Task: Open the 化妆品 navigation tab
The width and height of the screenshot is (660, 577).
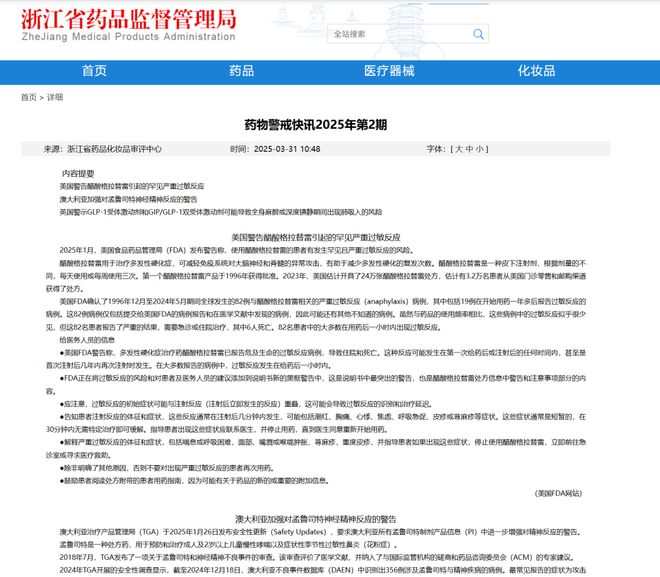Action: point(536,71)
